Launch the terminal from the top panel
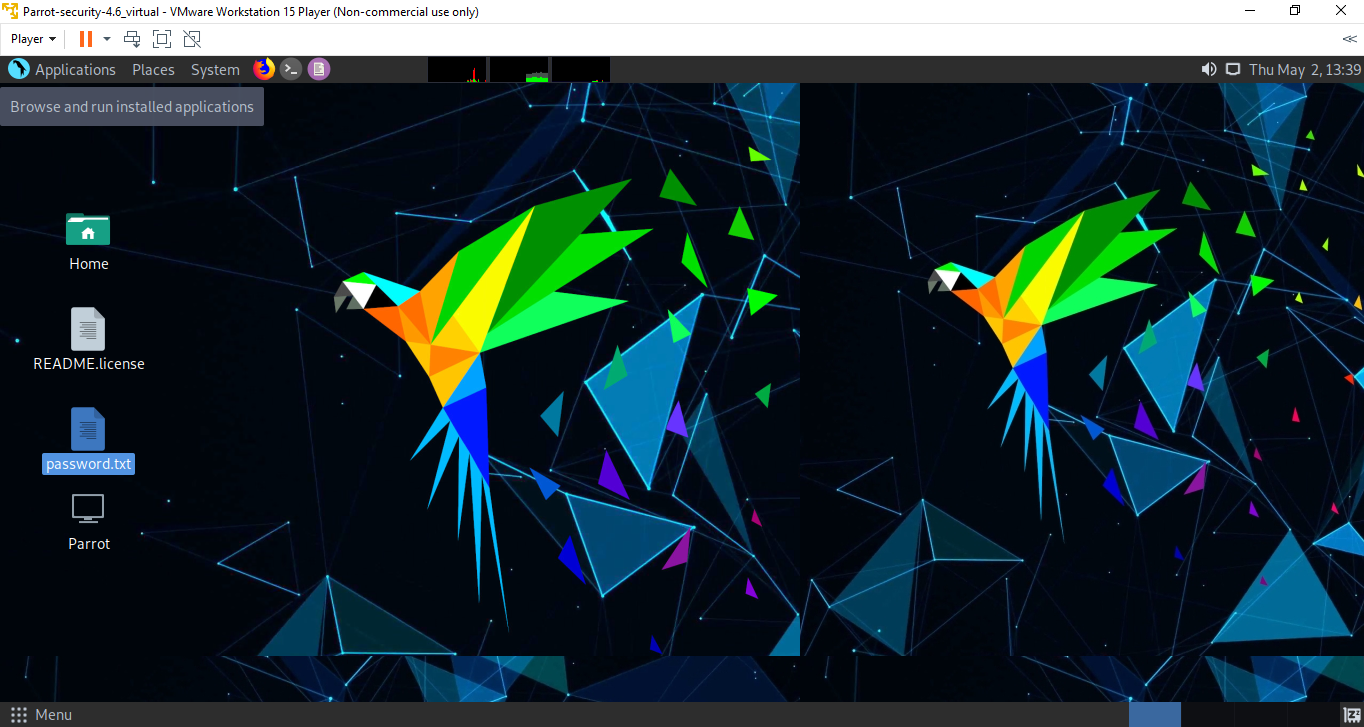The height and width of the screenshot is (727, 1364). click(291, 69)
